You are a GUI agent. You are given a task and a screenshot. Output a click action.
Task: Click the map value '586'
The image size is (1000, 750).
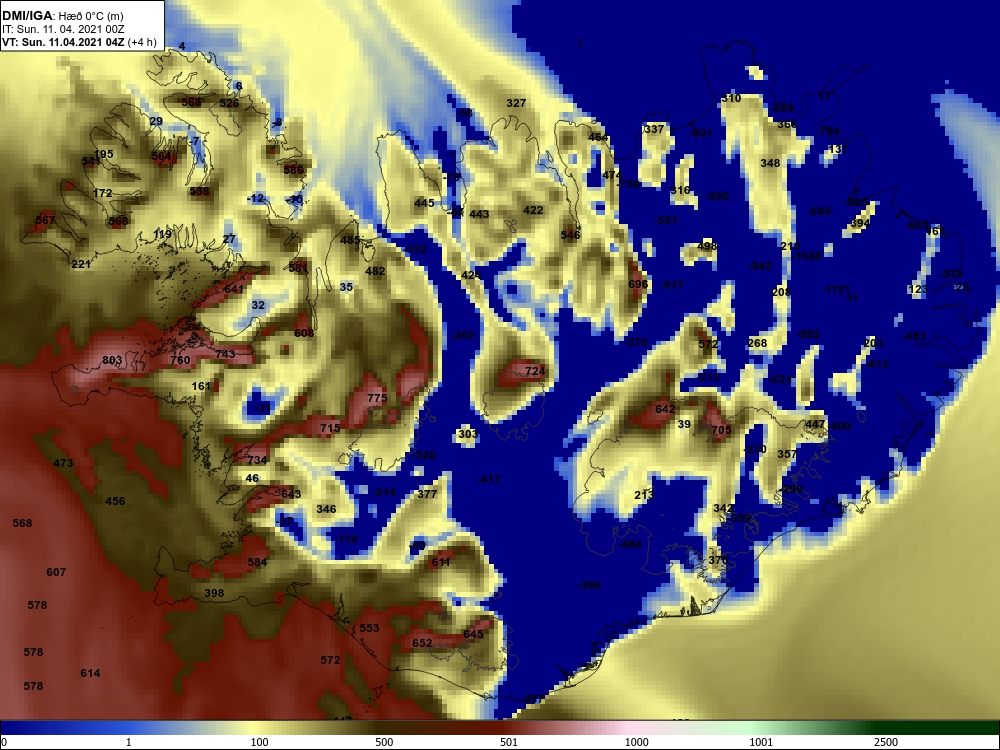(293, 170)
